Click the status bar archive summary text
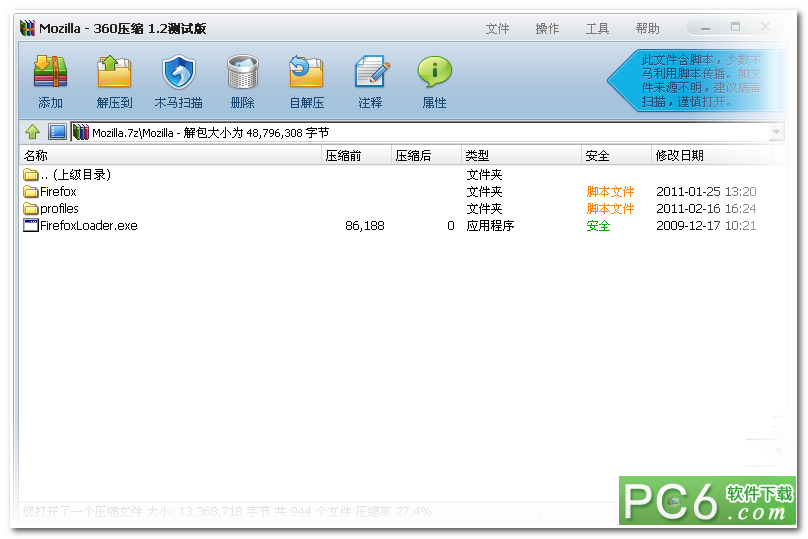Image resolution: width=808 pixels, height=539 pixels. pyautogui.click(x=227, y=511)
